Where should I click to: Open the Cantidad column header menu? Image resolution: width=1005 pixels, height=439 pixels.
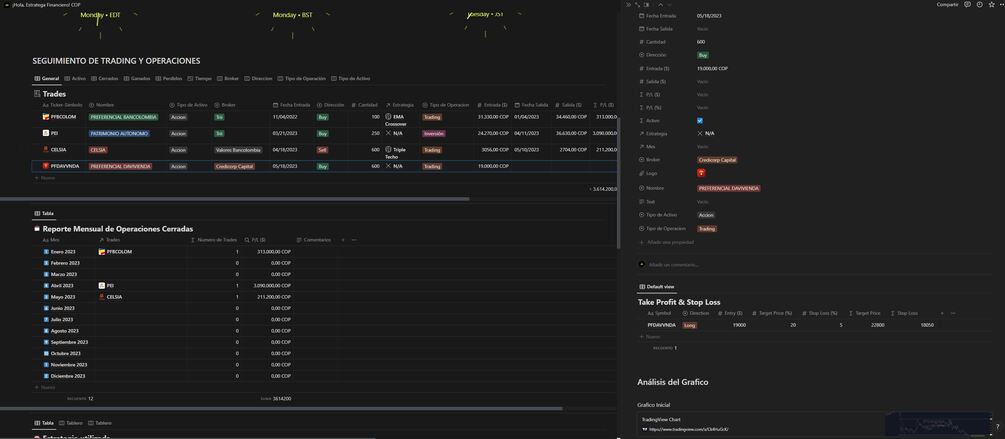click(x=365, y=104)
